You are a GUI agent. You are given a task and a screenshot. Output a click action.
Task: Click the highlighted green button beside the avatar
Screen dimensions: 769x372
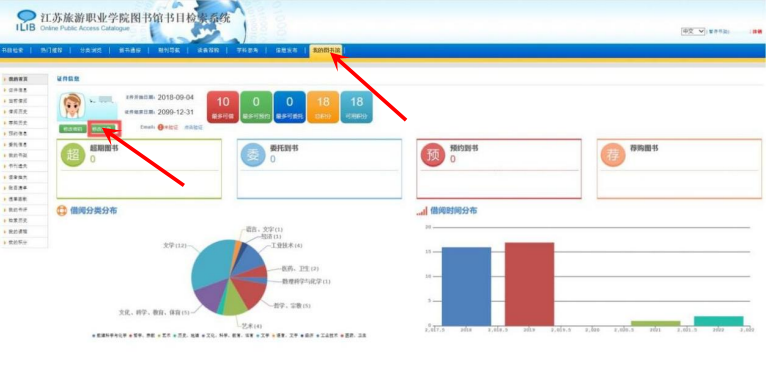click(104, 129)
